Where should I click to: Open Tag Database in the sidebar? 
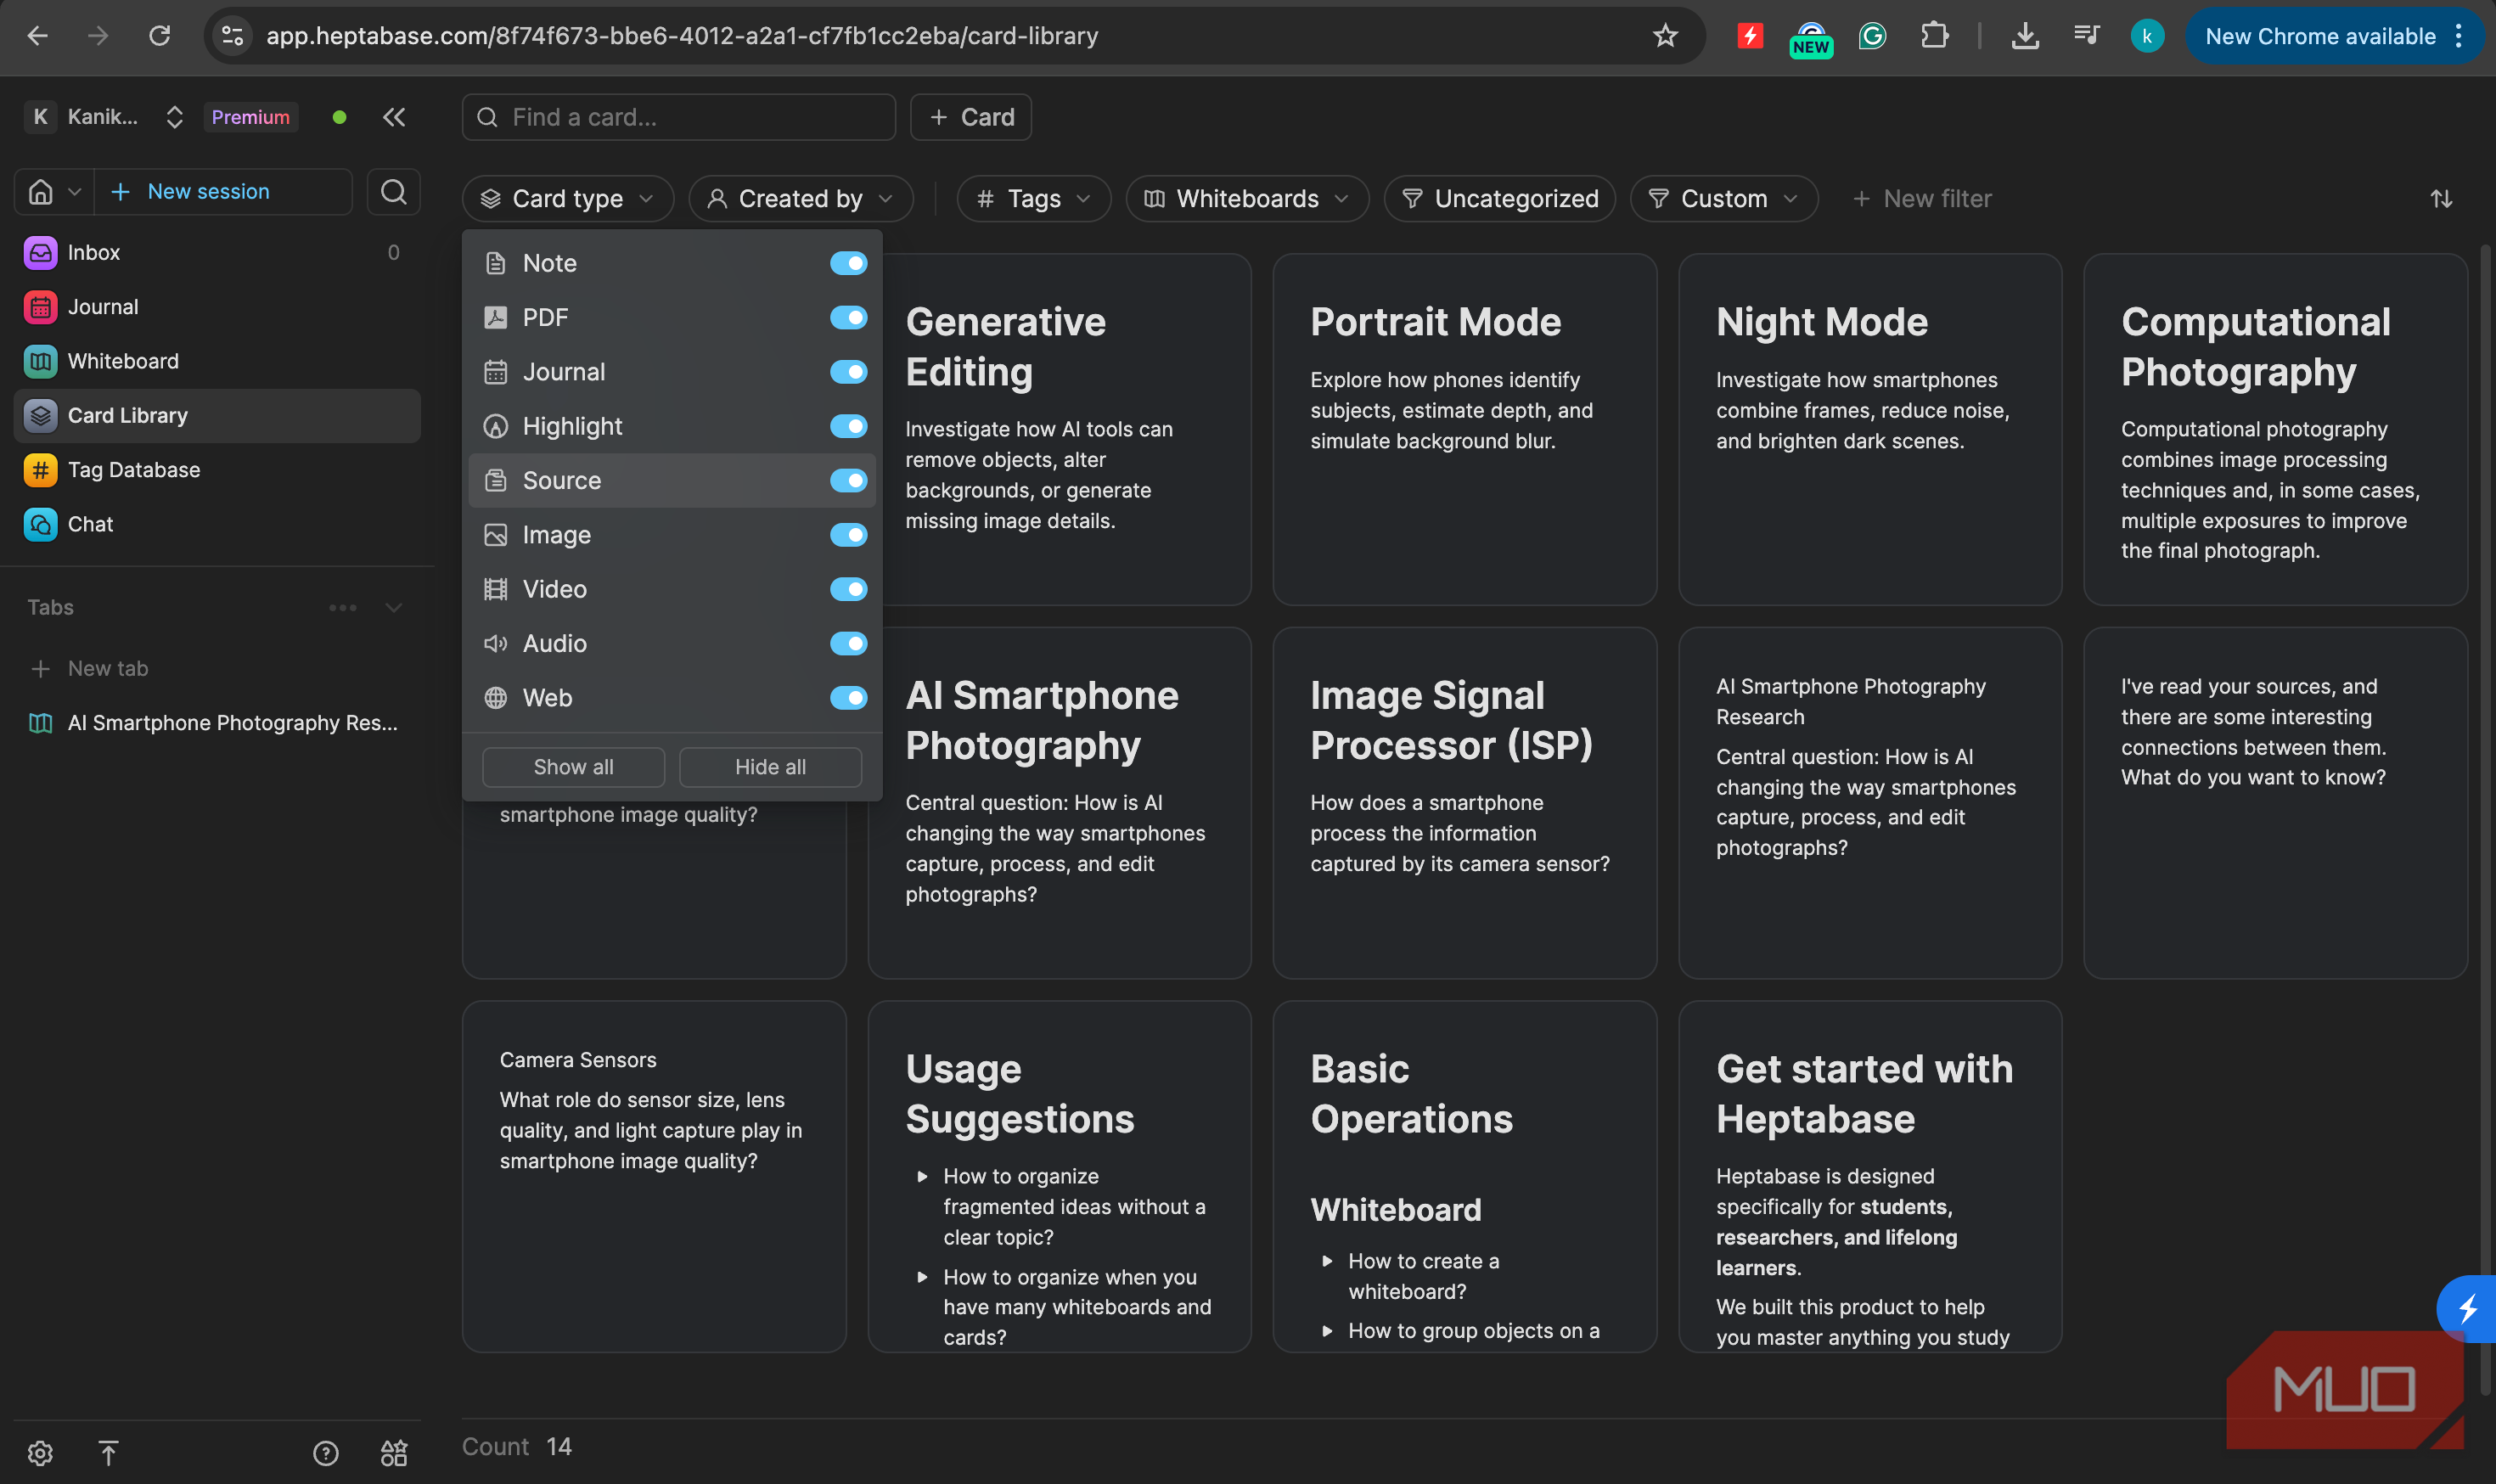(217, 469)
